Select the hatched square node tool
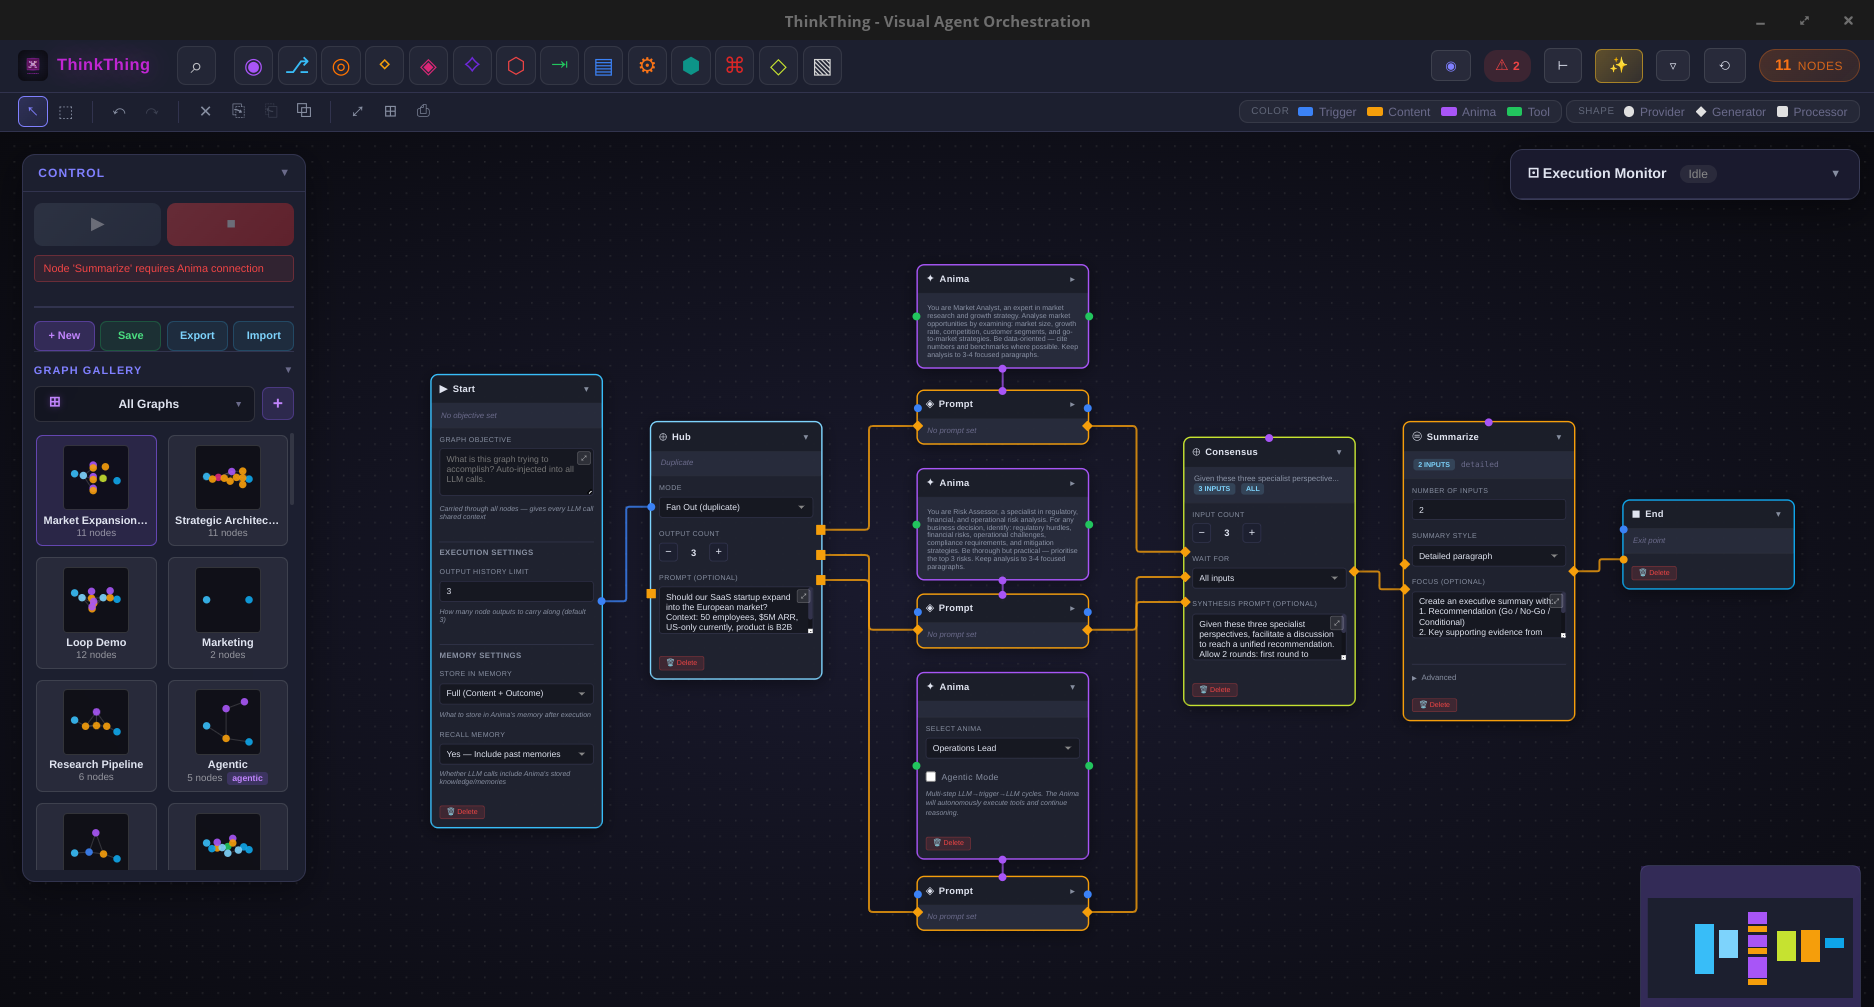The height and width of the screenshot is (1007, 1874). click(822, 66)
